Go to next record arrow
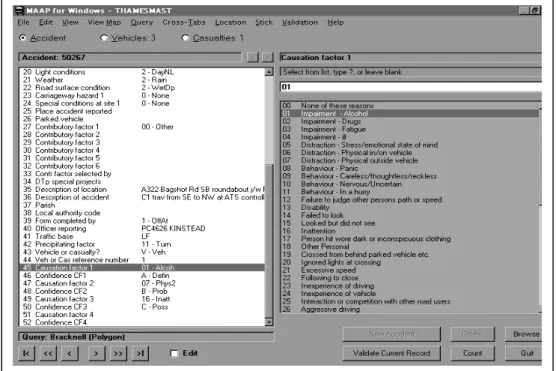The image size is (556, 371). (x=96, y=353)
